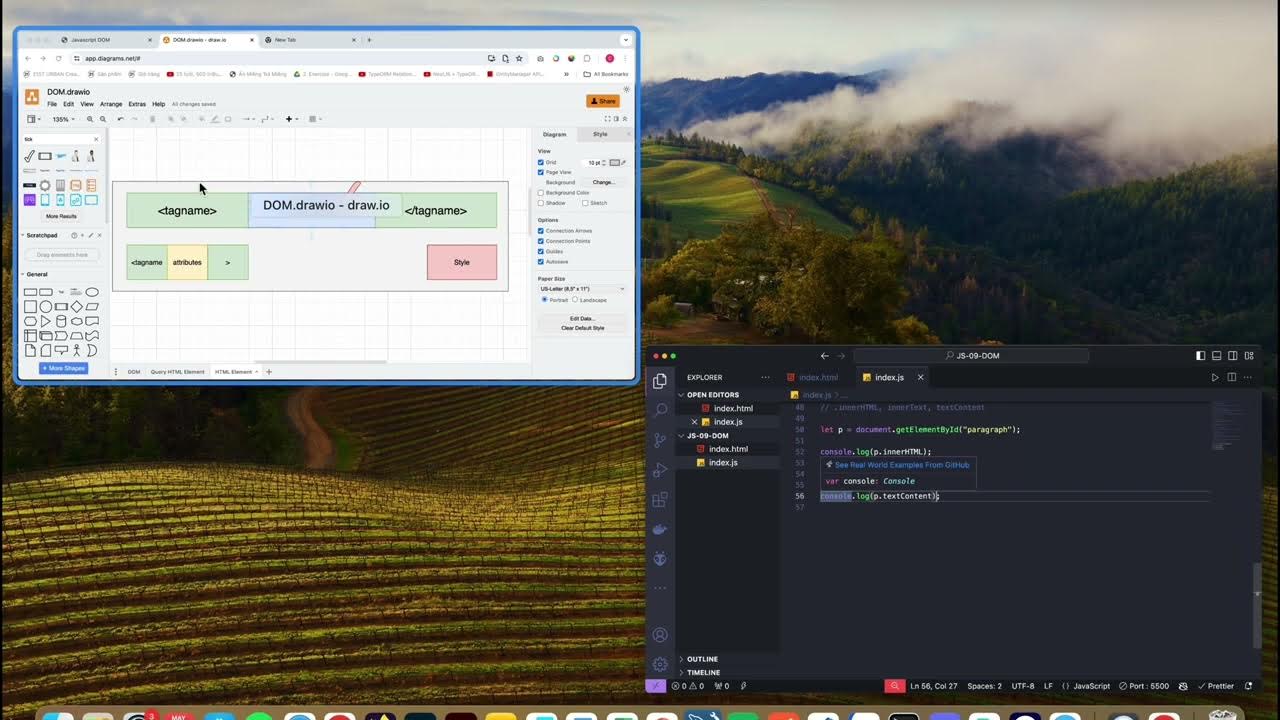The image size is (1280, 720).
Task: Click Run Code play icon in editor
Action: [x=1215, y=377]
